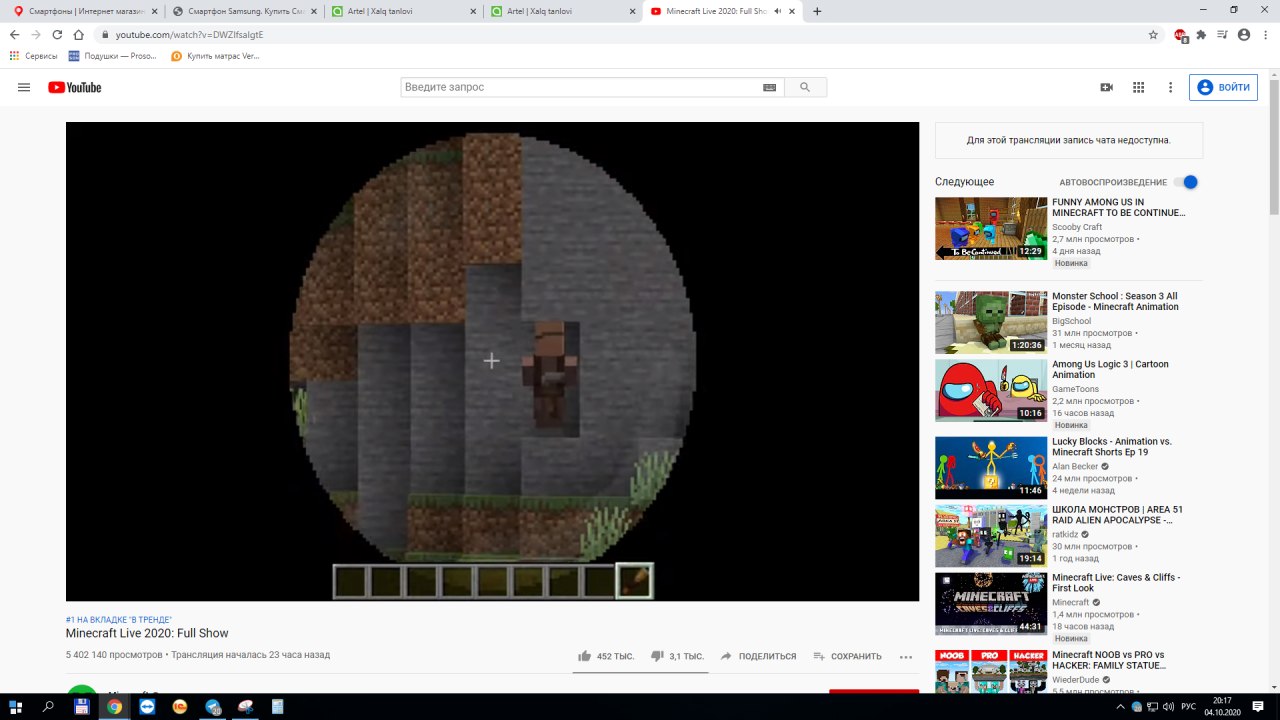The height and width of the screenshot is (720, 1280).
Task: Sign in with the Войти button
Action: point(1223,87)
